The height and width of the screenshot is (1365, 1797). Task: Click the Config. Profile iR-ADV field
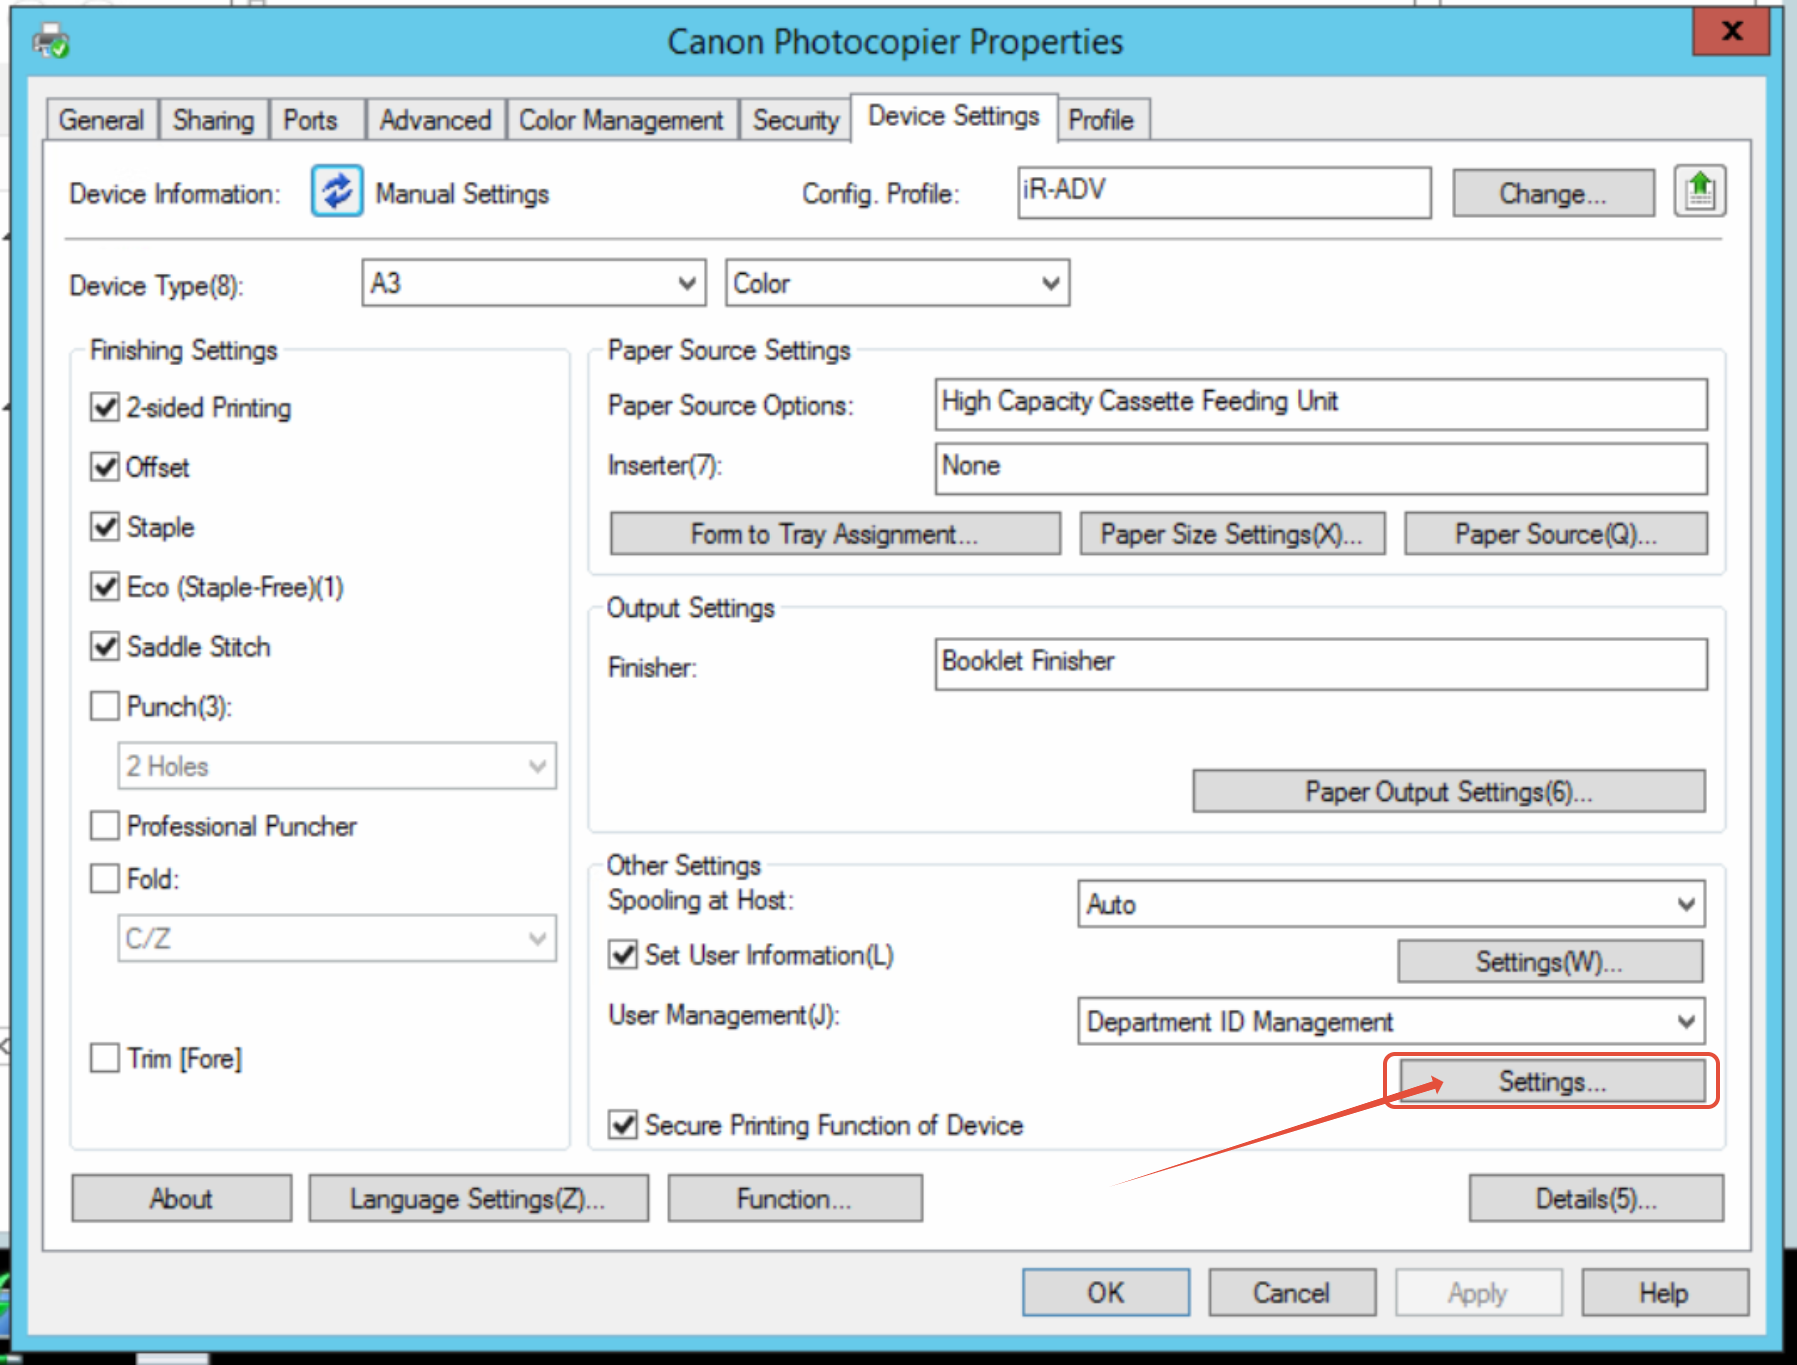coord(1224,192)
